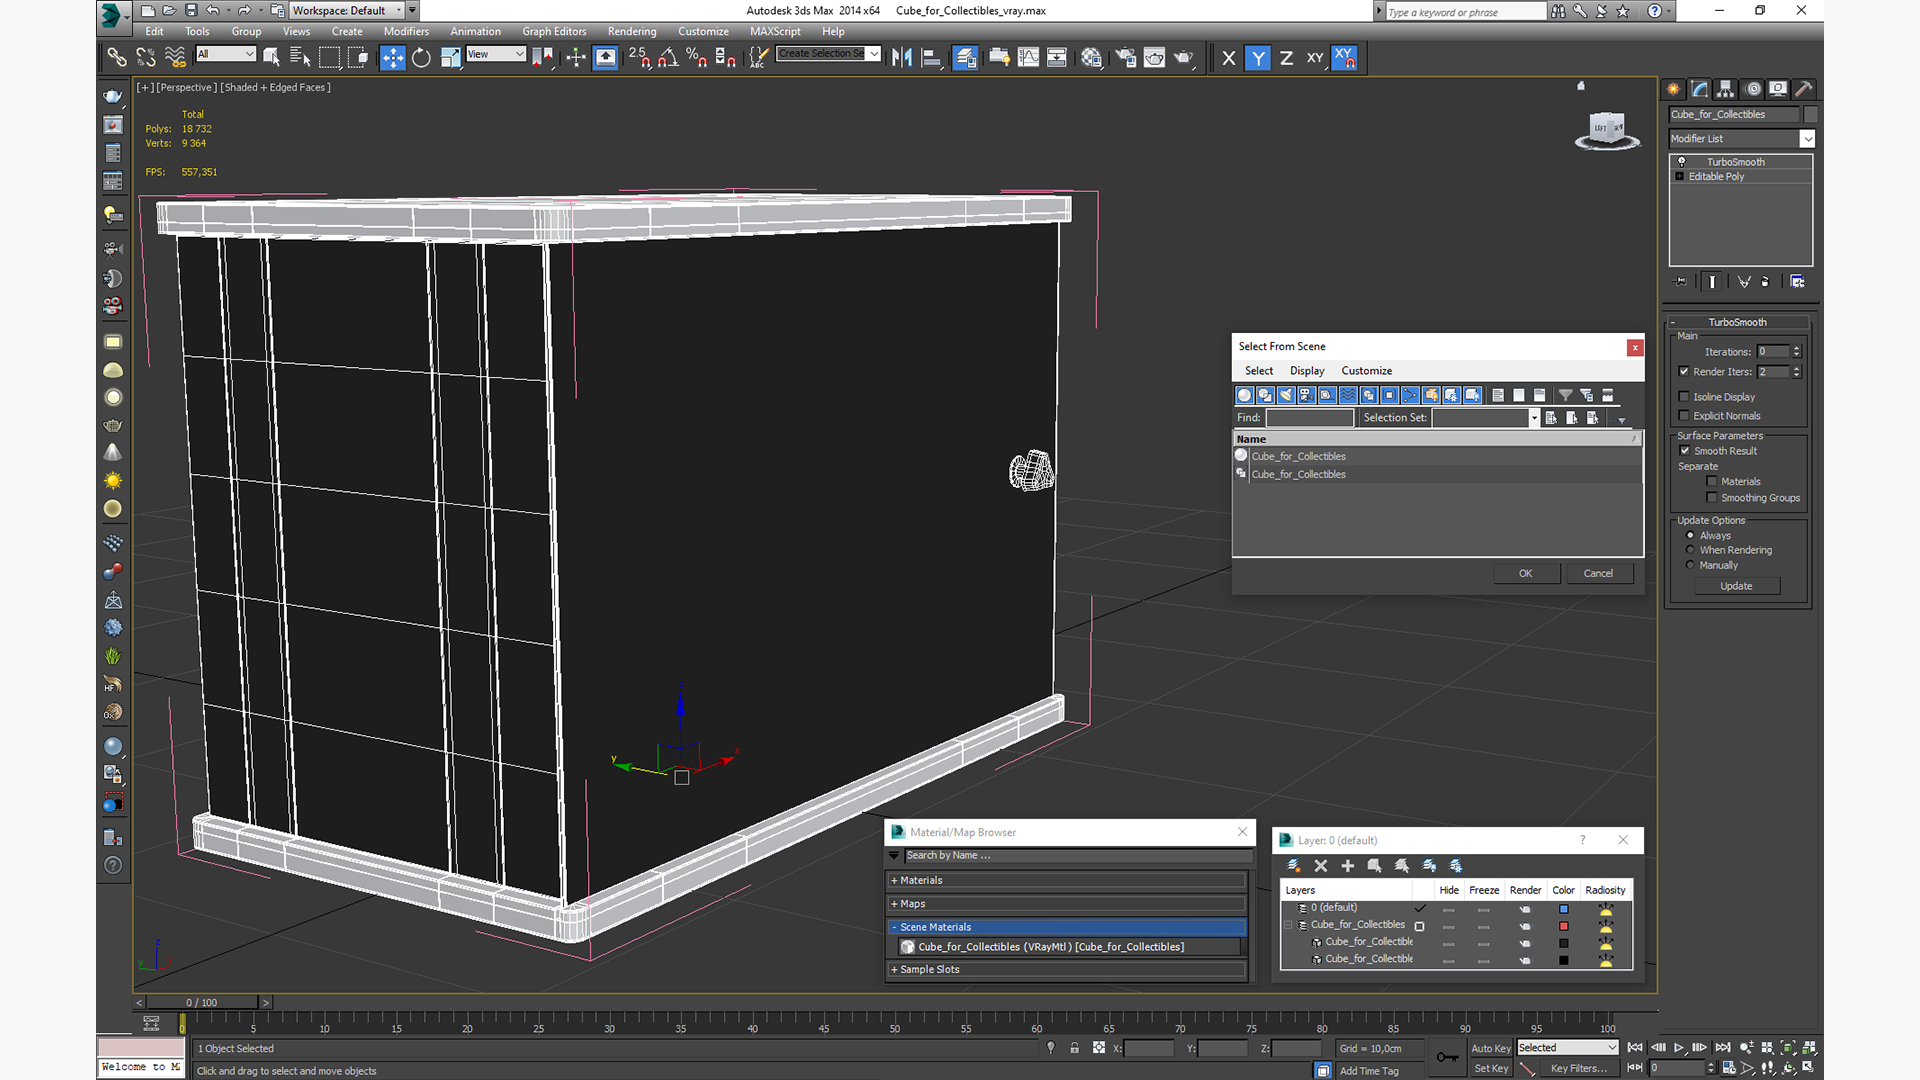The width and height of the screenshot is (1920, 1080).
Task: Click the Delete layer X icon
Action: click(x=1321, y=866)
